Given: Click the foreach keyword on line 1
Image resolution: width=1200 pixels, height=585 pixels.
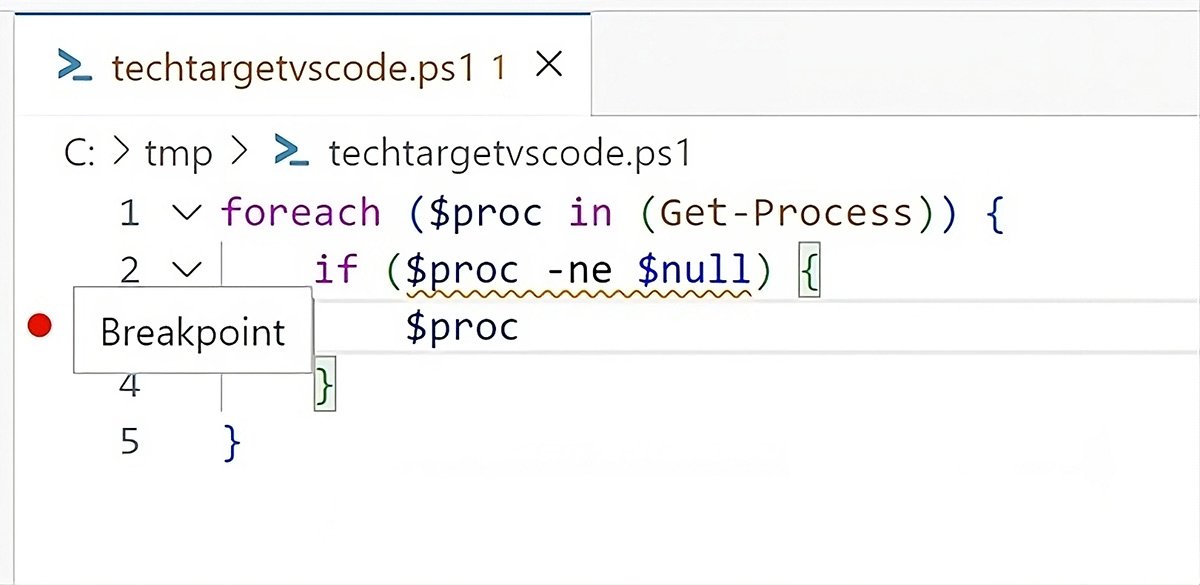Looking at the screenshot, I should coord(301,213).
